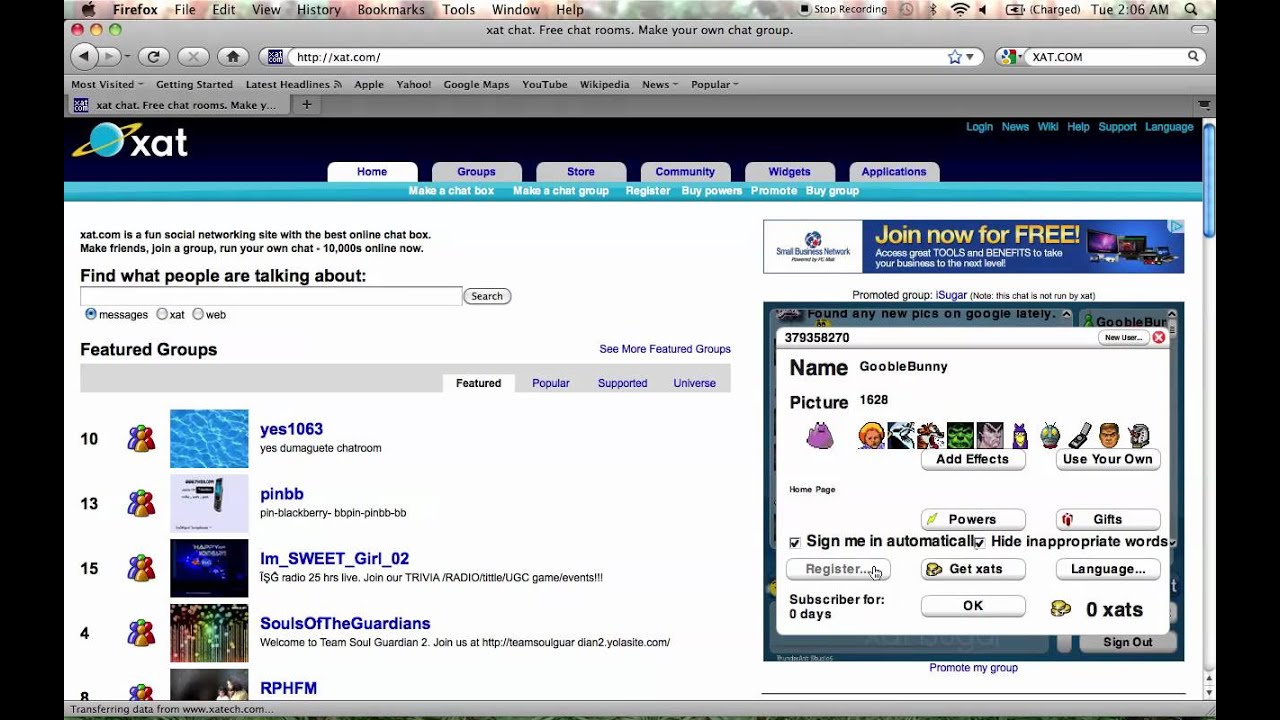The image size is (1280, 720).
Task: Confirm profile with OK button
Action: [x=973, y=606]
